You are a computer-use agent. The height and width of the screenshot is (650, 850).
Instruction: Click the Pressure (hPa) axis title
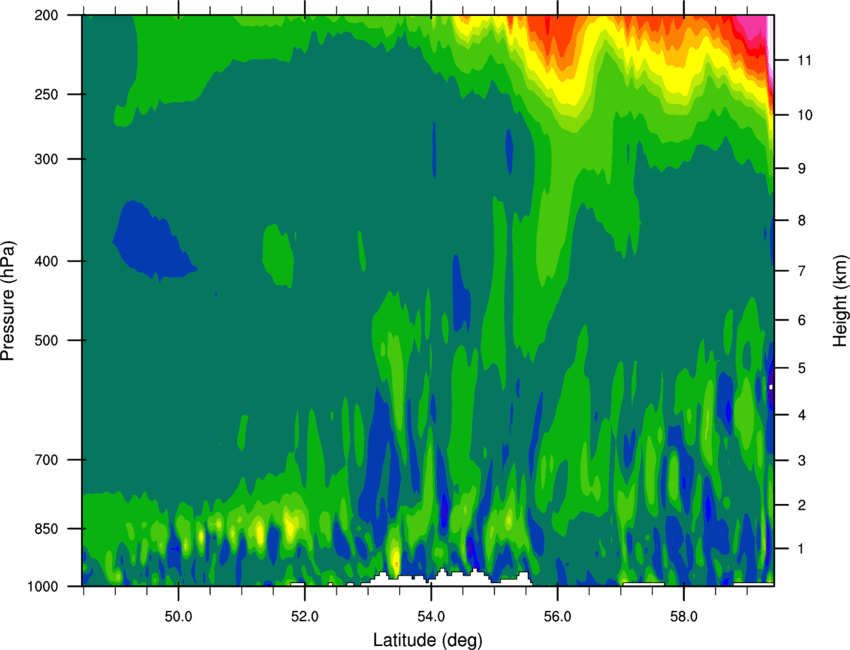coord(8,301)
